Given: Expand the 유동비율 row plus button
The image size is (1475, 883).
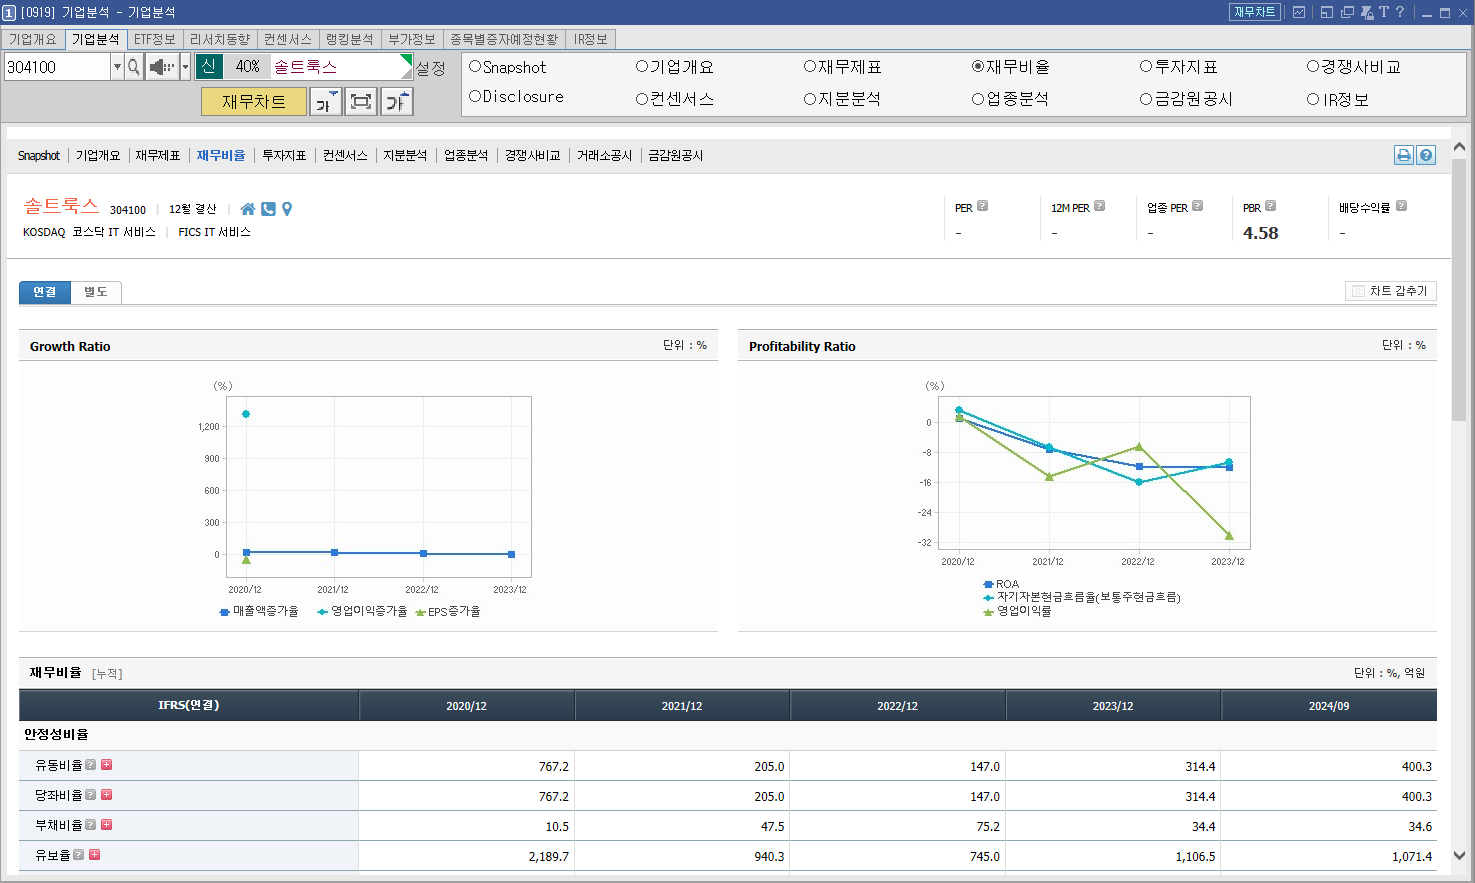Looking at the screenshot, I should (106, 765).
